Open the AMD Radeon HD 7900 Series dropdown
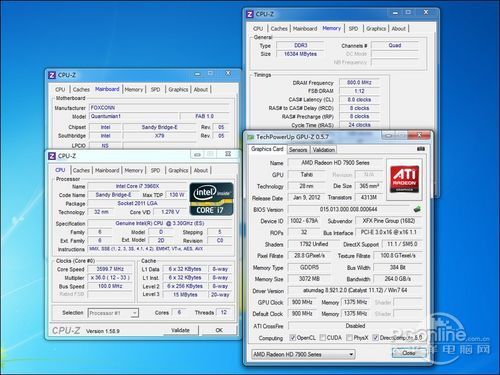 (x=303, y=354)
